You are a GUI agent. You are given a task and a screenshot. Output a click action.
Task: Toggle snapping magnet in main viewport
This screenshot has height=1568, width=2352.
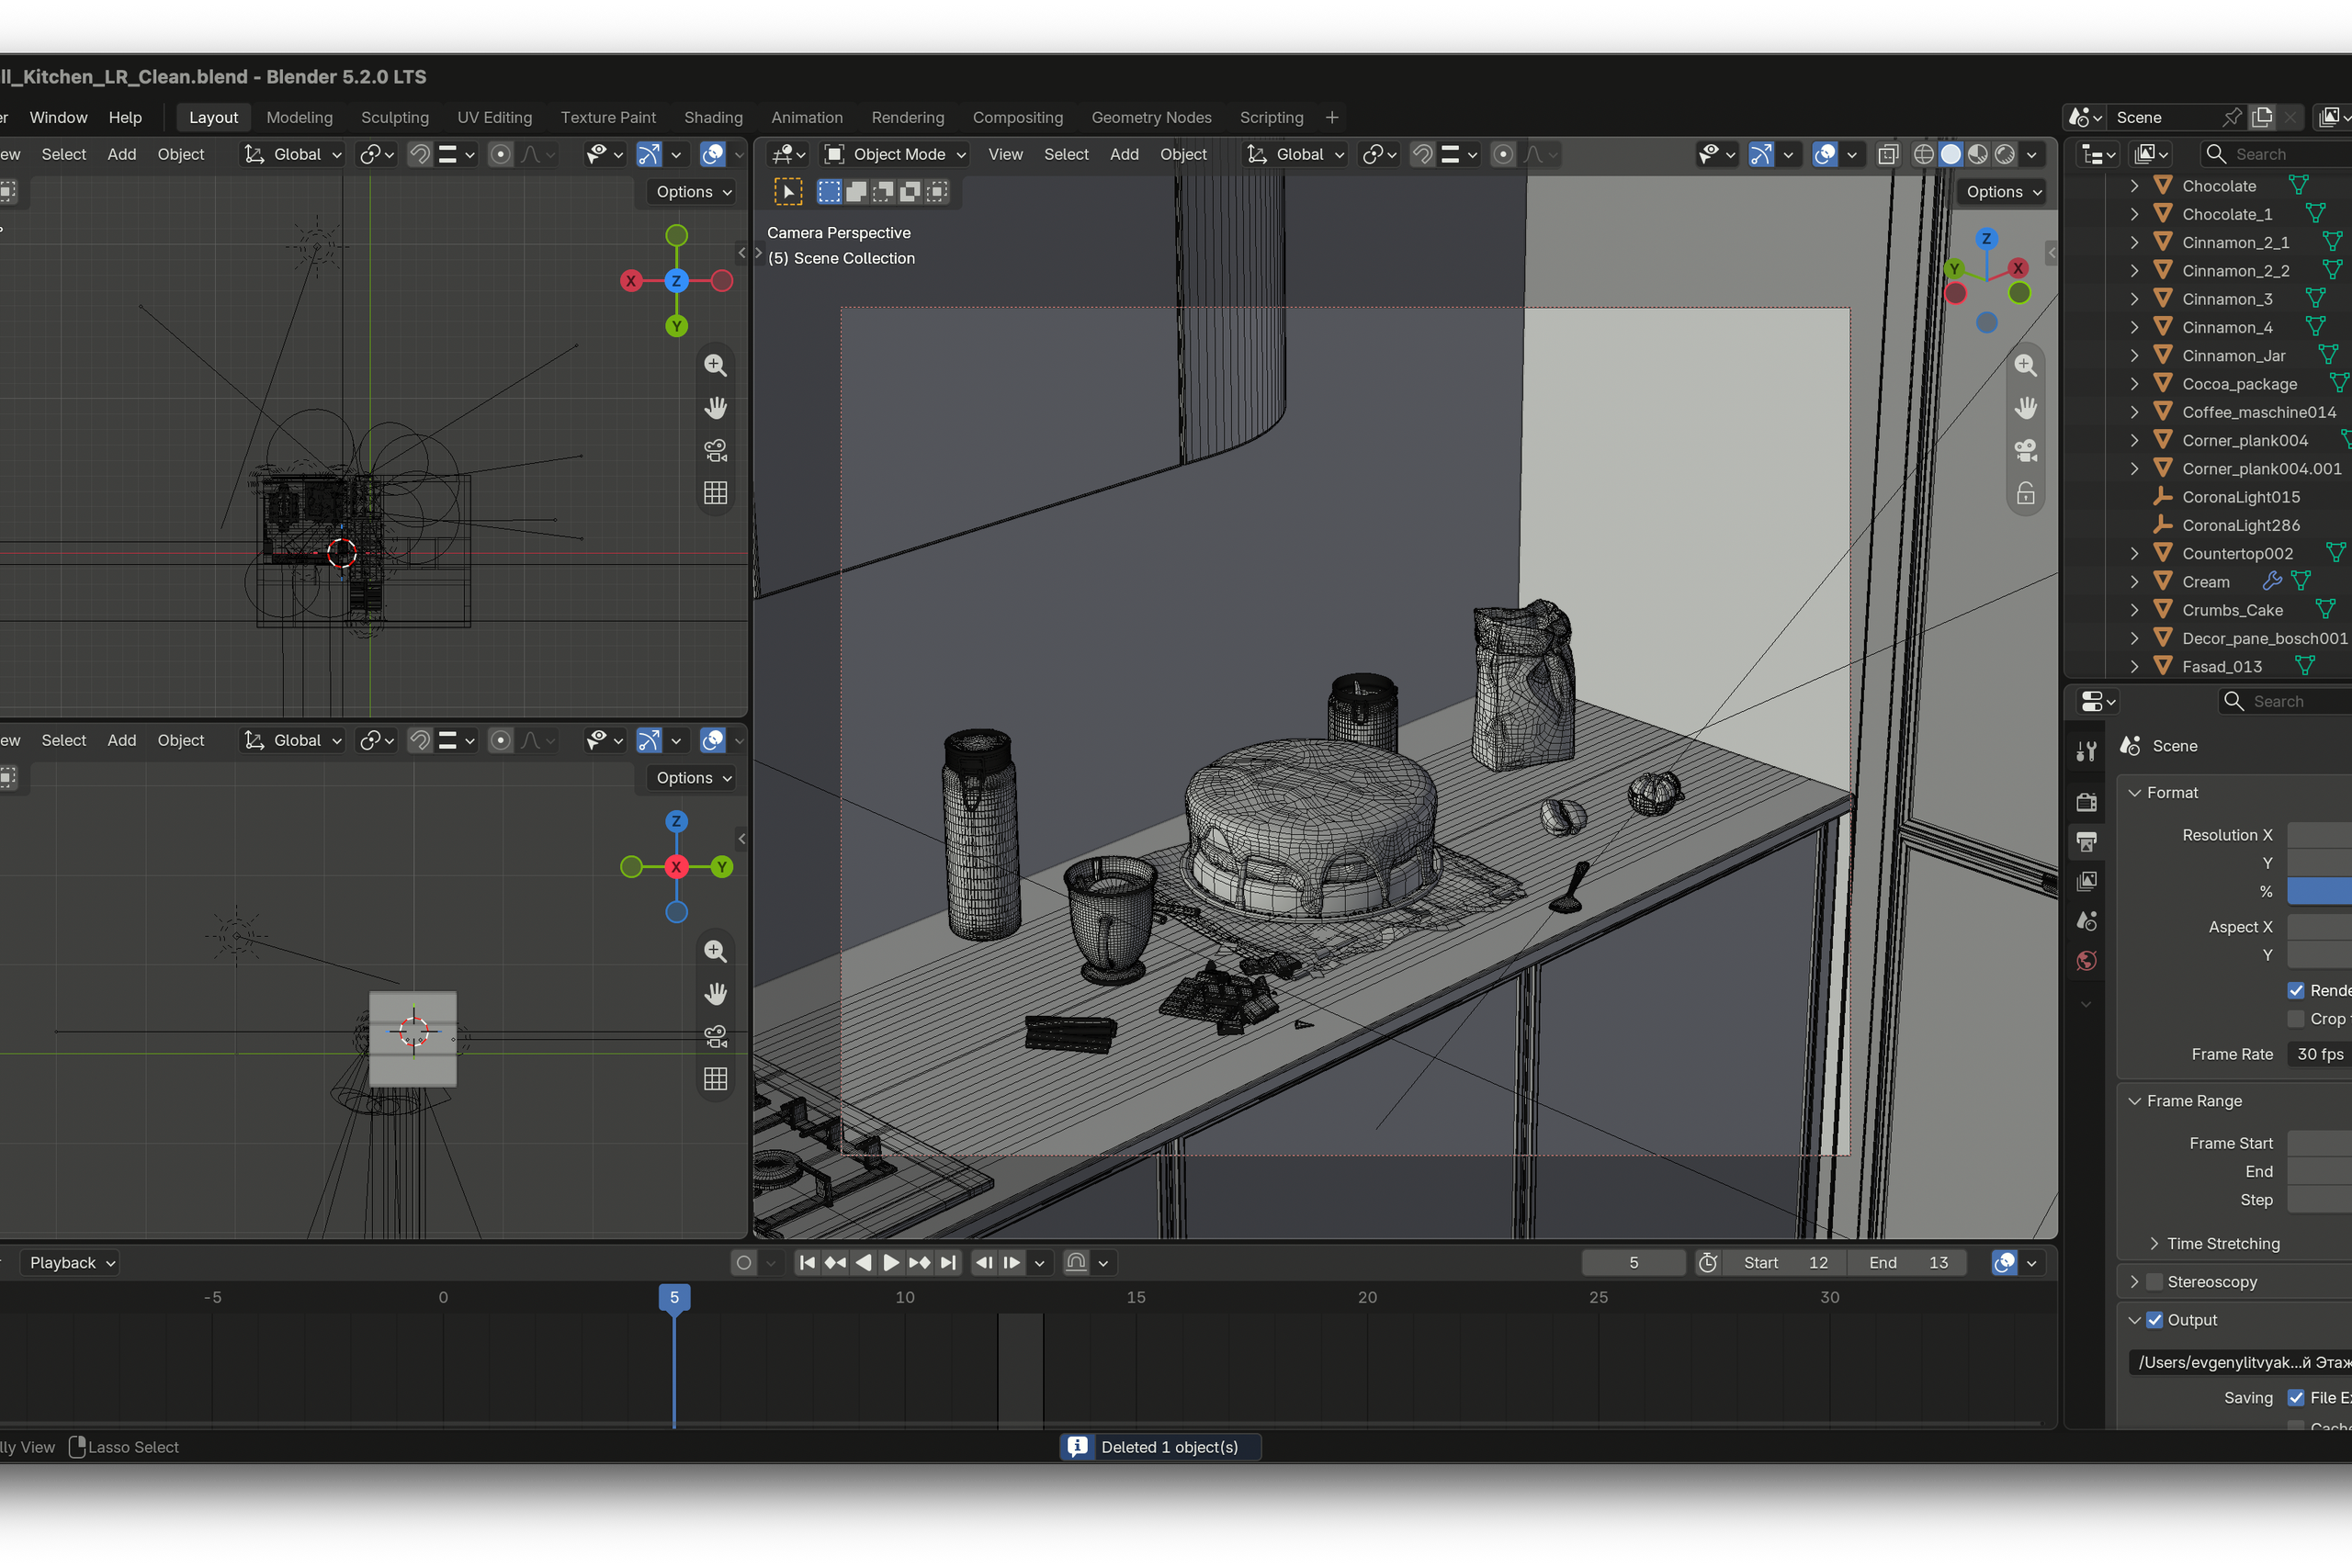pos(1422,154)
